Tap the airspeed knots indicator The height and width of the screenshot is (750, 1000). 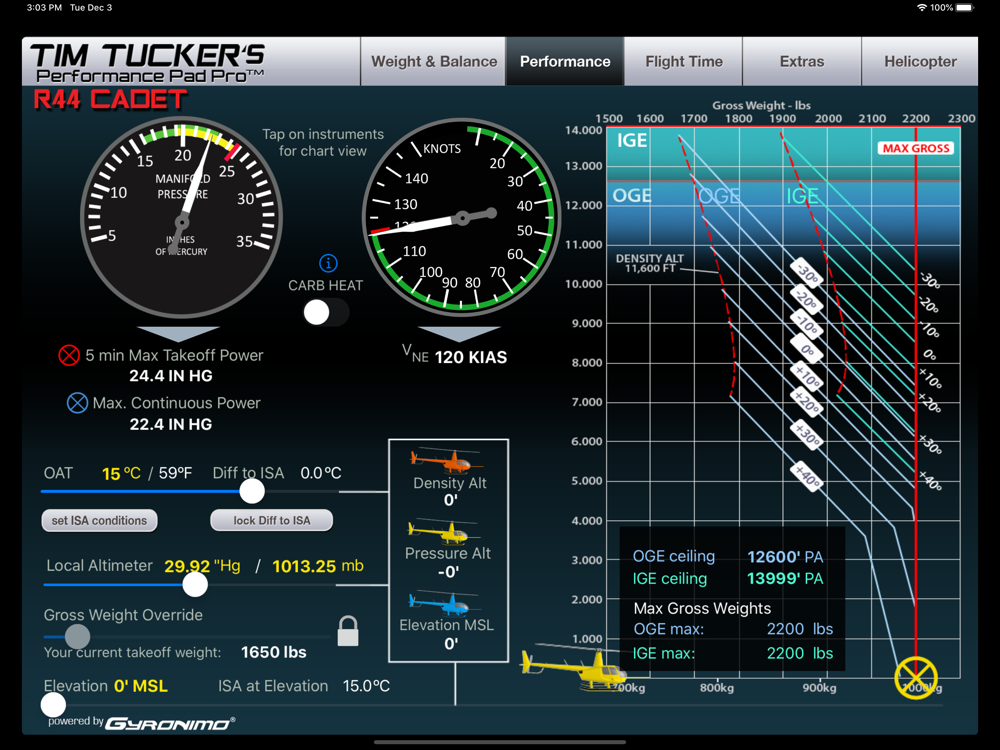coord(461,217)
